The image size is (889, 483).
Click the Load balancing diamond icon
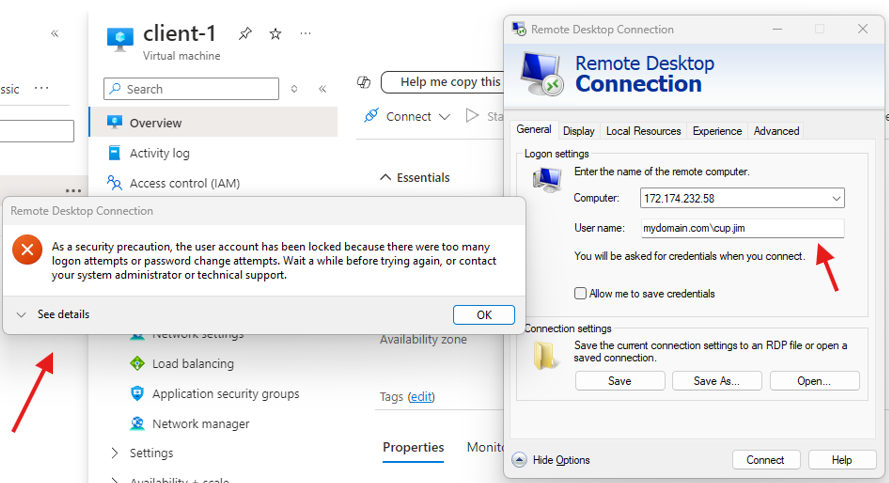pos(137,363)
